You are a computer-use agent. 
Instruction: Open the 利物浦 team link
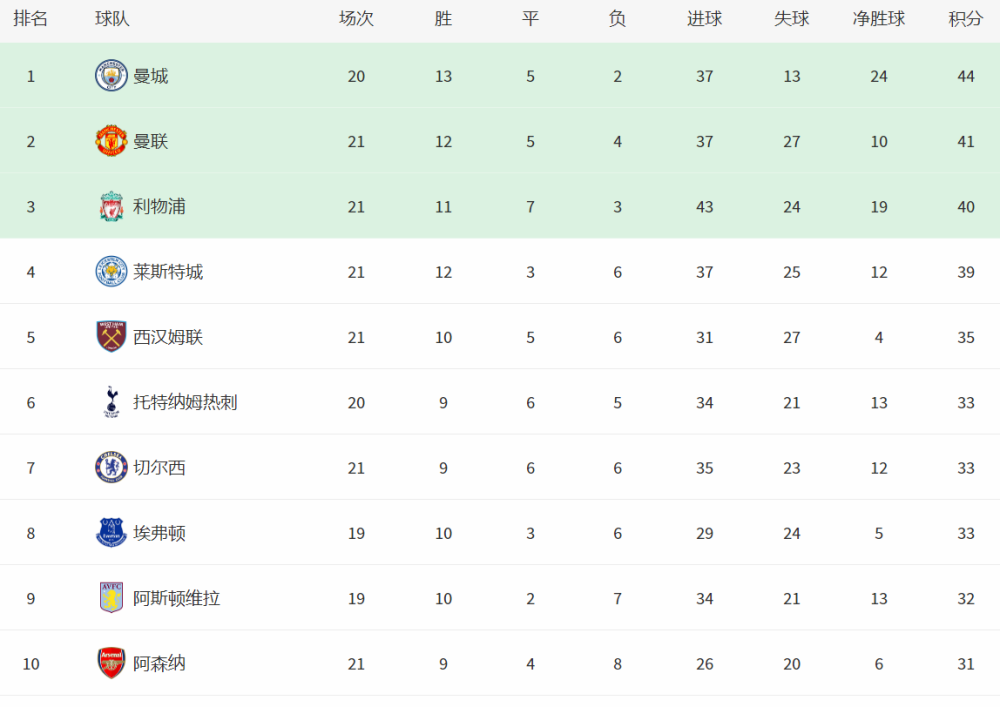point(159,207)
